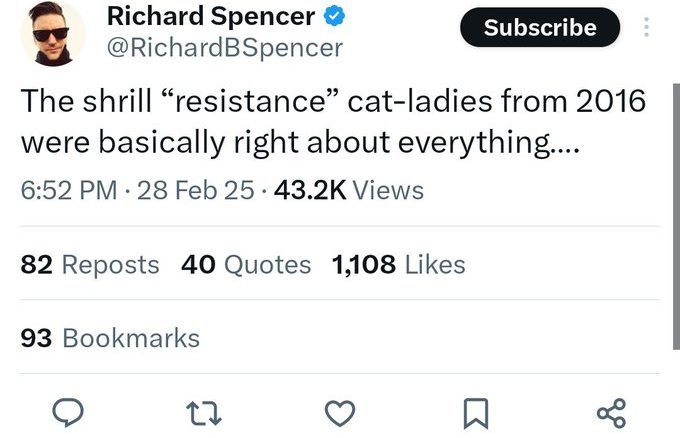Click the 28 Feb 25 date
Image resolution: width=680 pixels, height=438 pixels.
point(196,190)
